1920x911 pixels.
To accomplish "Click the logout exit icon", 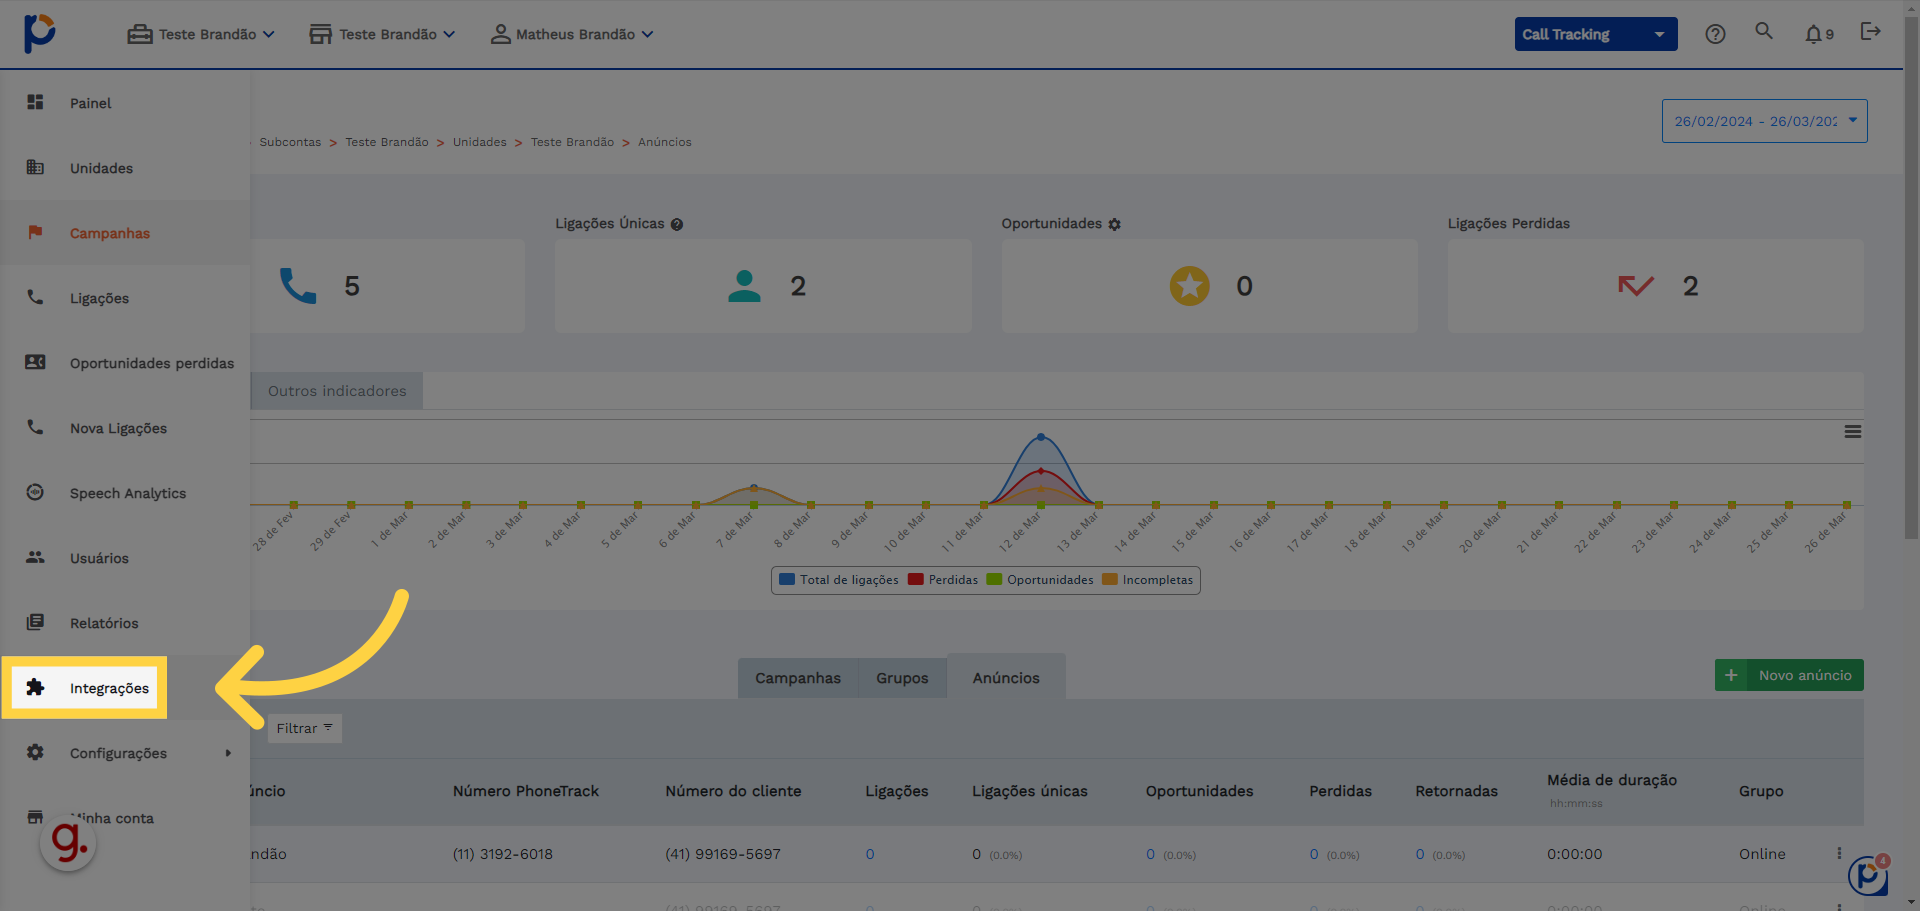I will point(1870,31).
